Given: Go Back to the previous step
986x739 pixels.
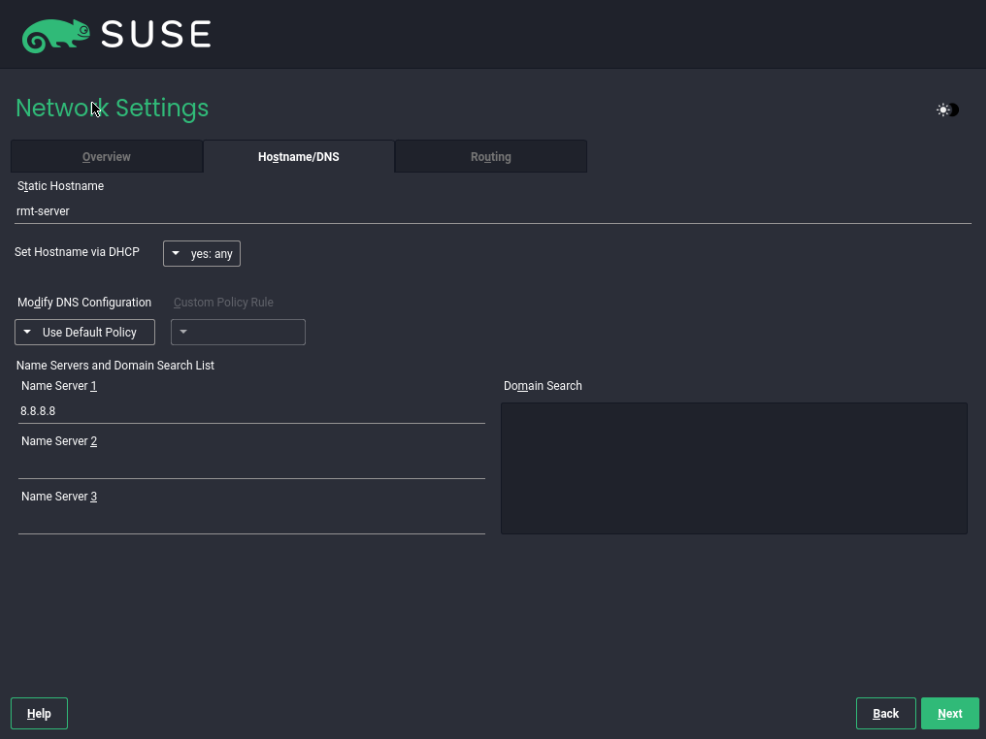Looking at the screenshot, I should pyautogui.click(x=885, y=713).
